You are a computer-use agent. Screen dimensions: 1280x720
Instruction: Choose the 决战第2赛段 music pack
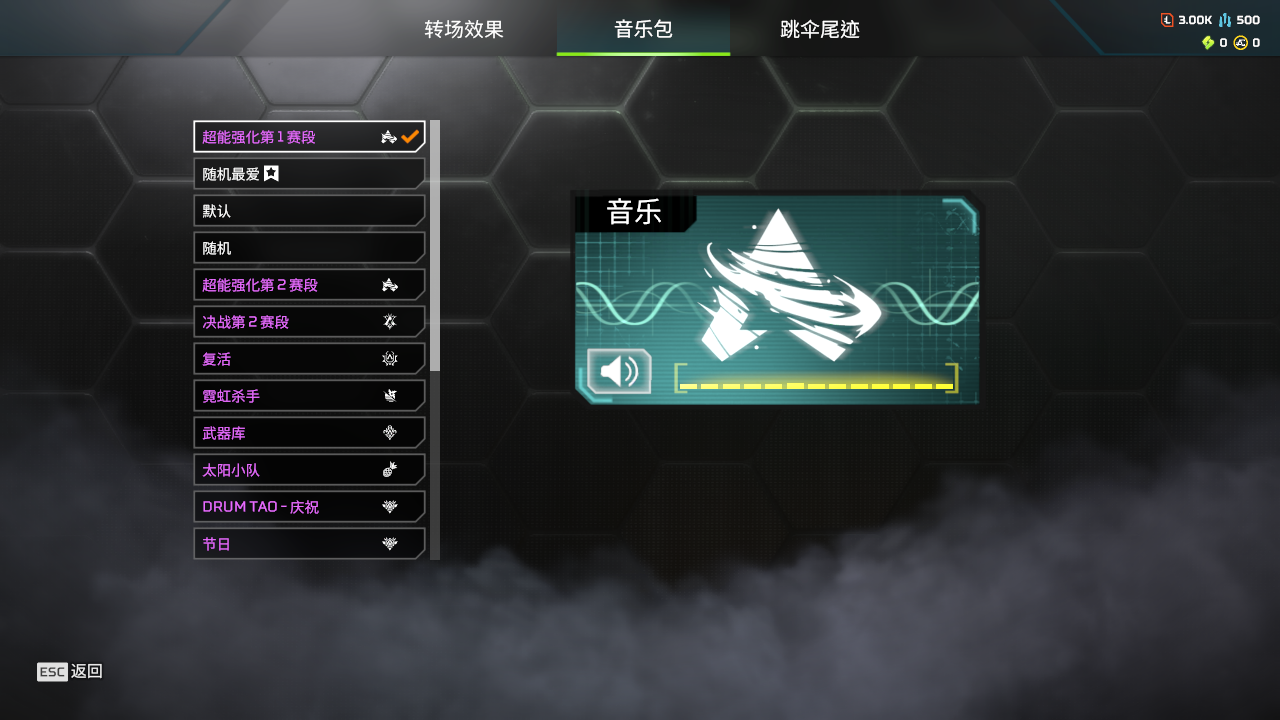coord(309,322)
